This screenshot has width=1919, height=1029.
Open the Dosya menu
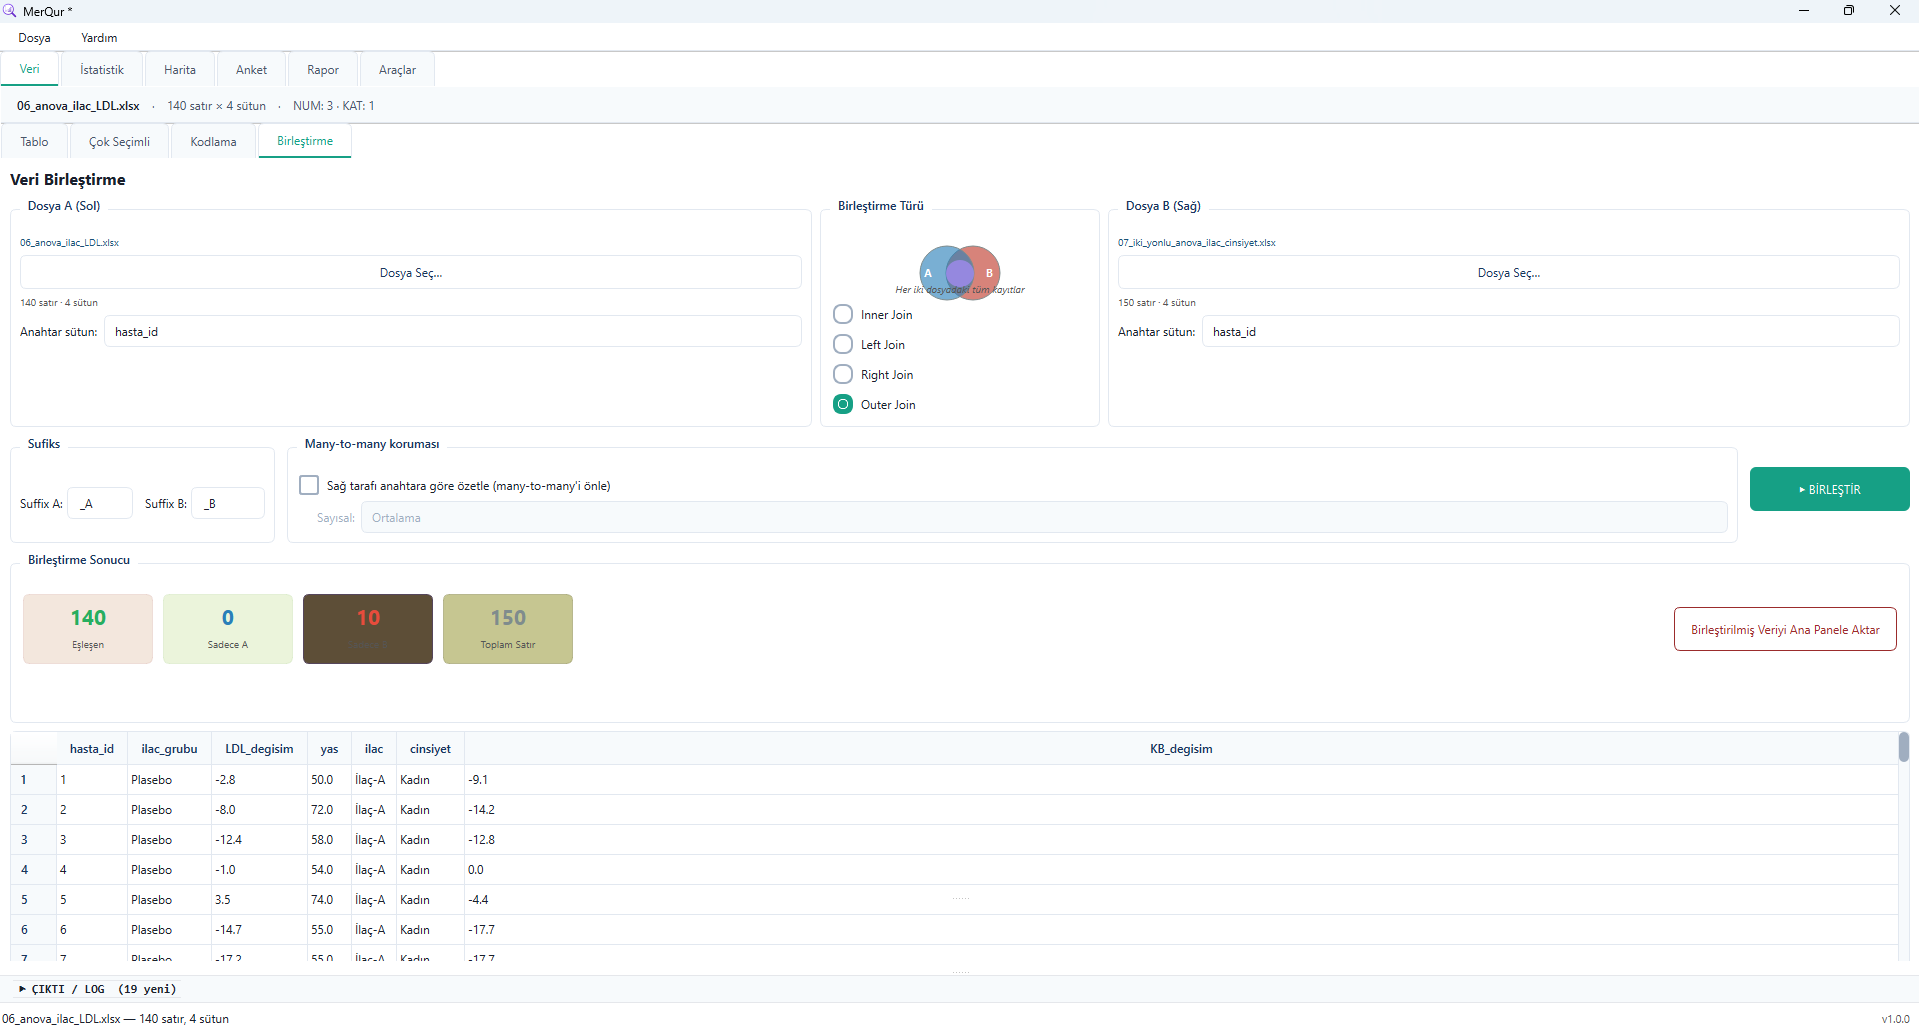pos(34,38)
